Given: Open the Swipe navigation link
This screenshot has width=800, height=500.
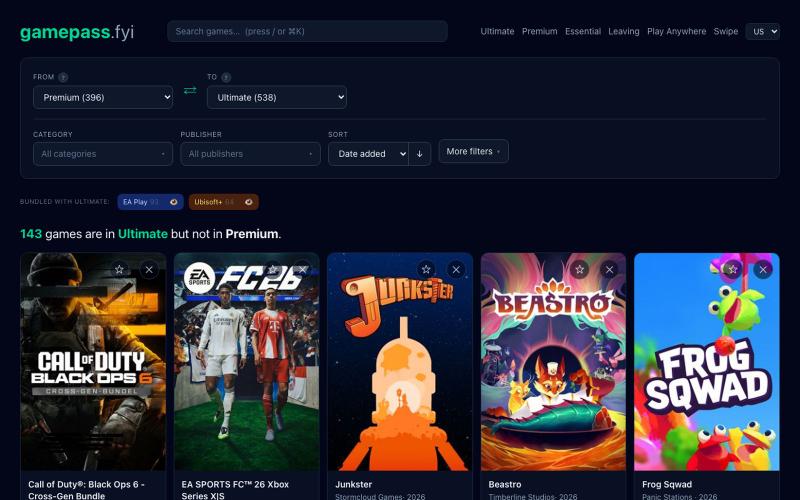Looking at the screenshot, I should (x=726, y=31).
